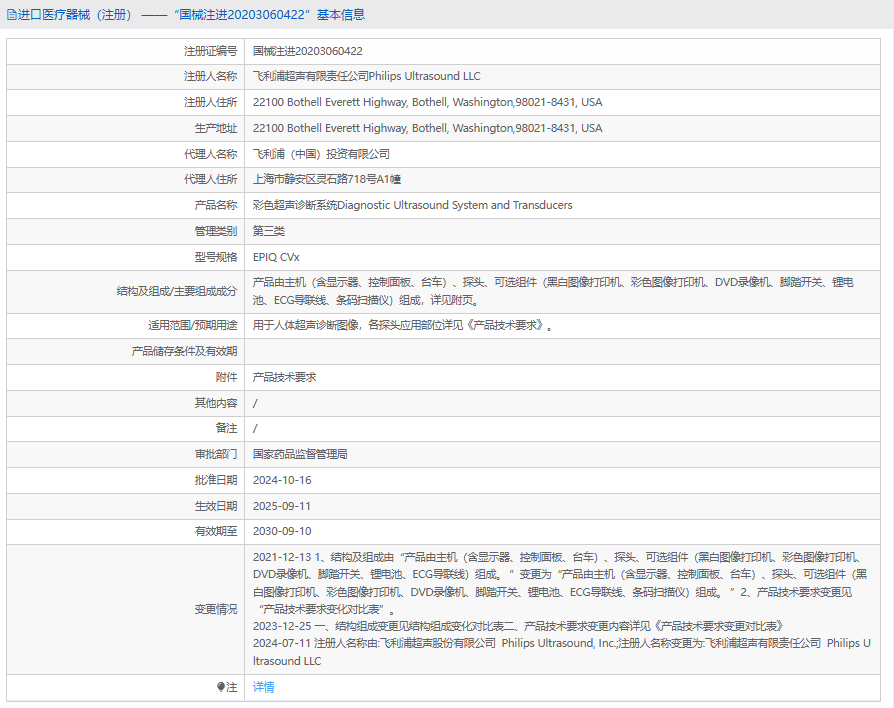Click the 型号规格 label
The image size is (894, 708).
pos(216,257)
